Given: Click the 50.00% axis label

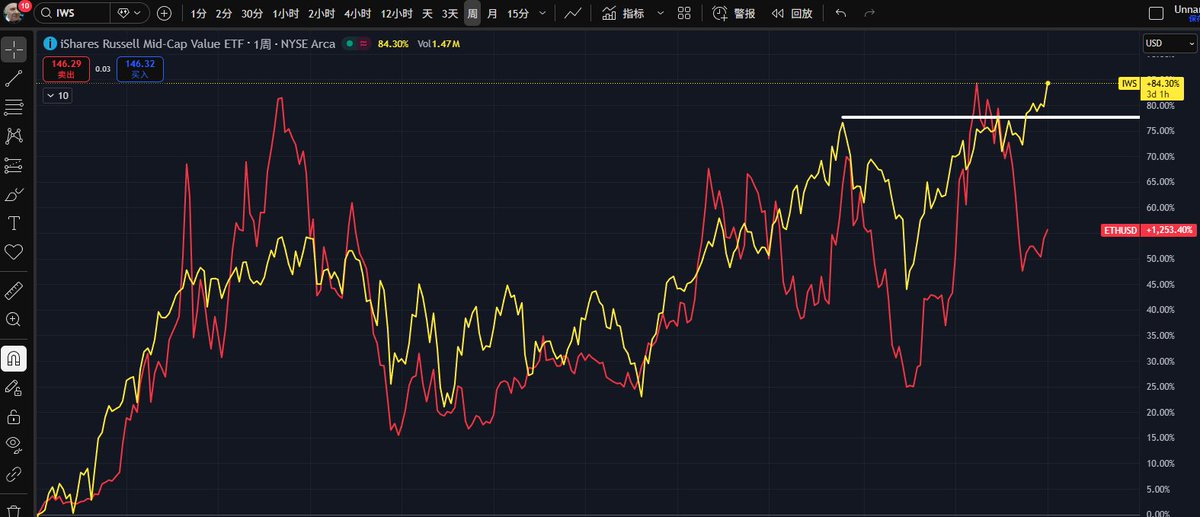Looking at the screenshot, I should (1161, 258).
